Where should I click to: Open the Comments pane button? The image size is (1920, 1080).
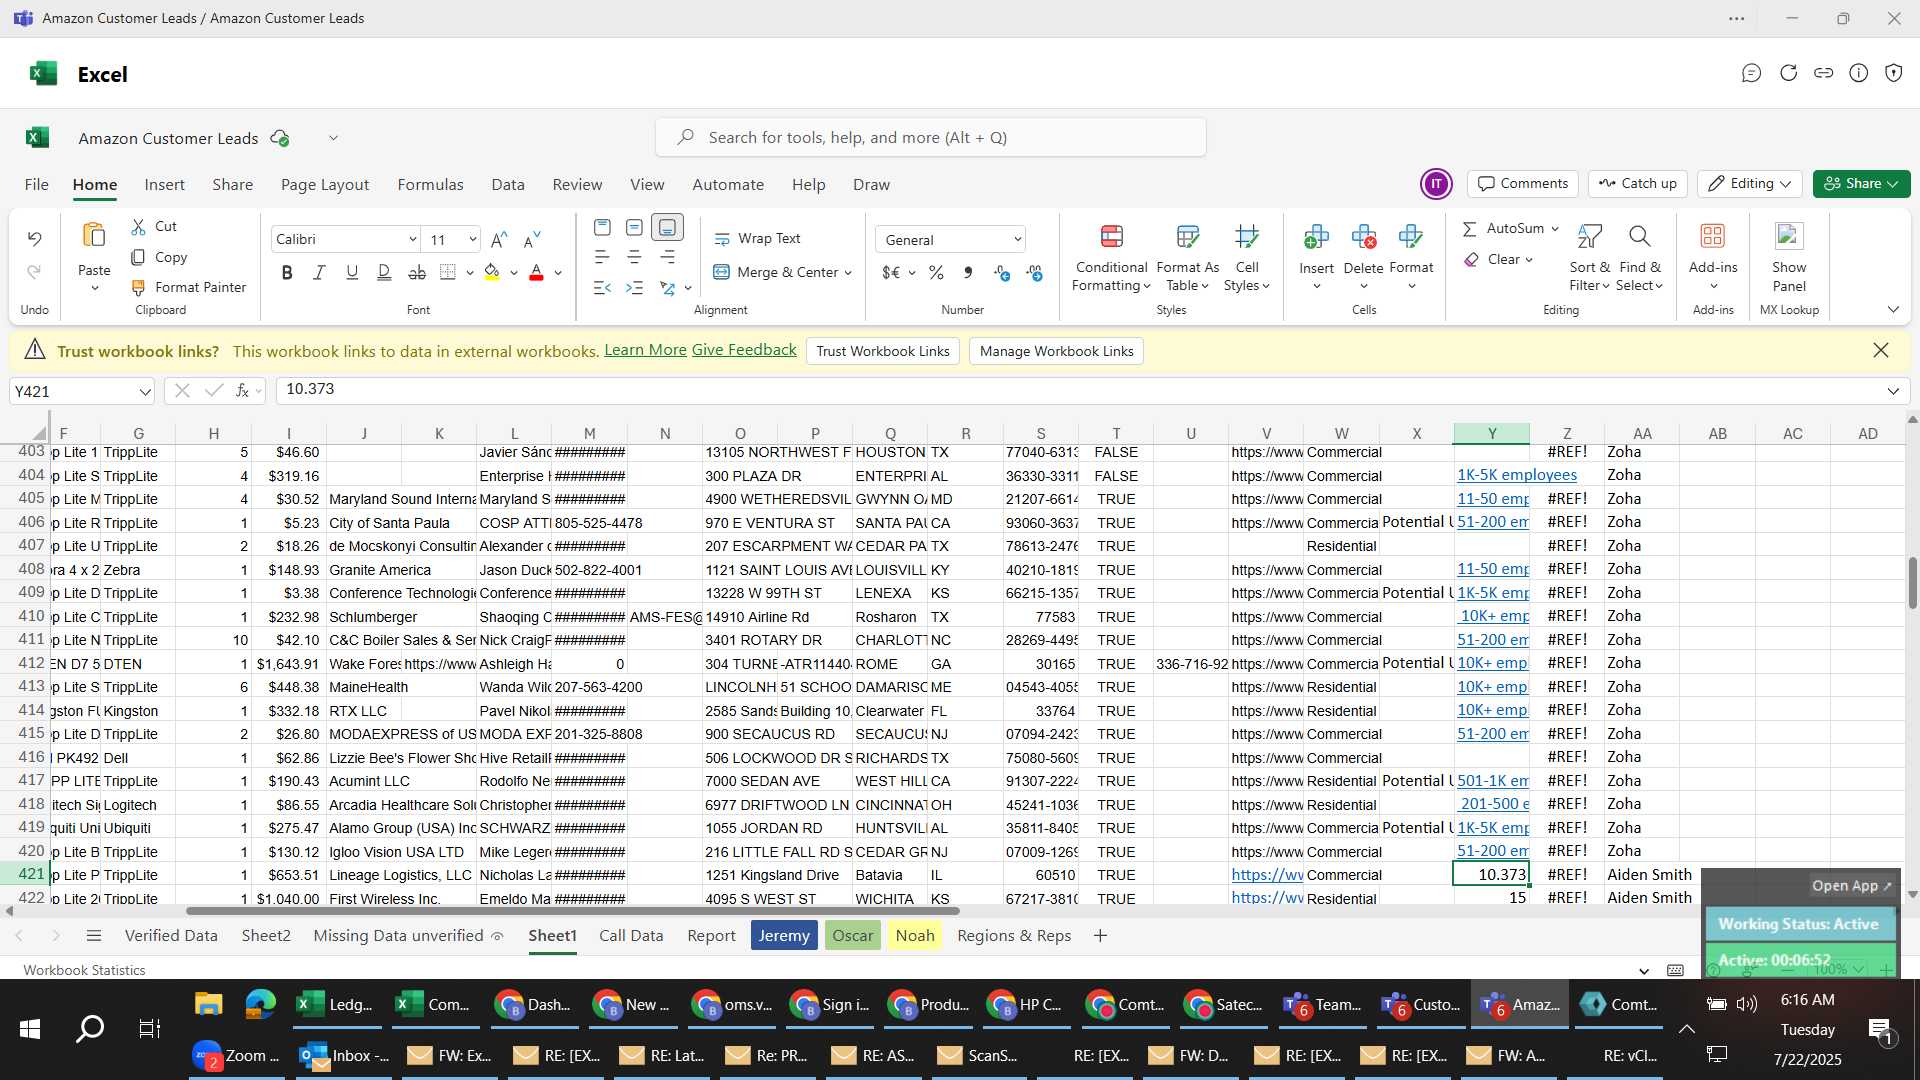1523,183
